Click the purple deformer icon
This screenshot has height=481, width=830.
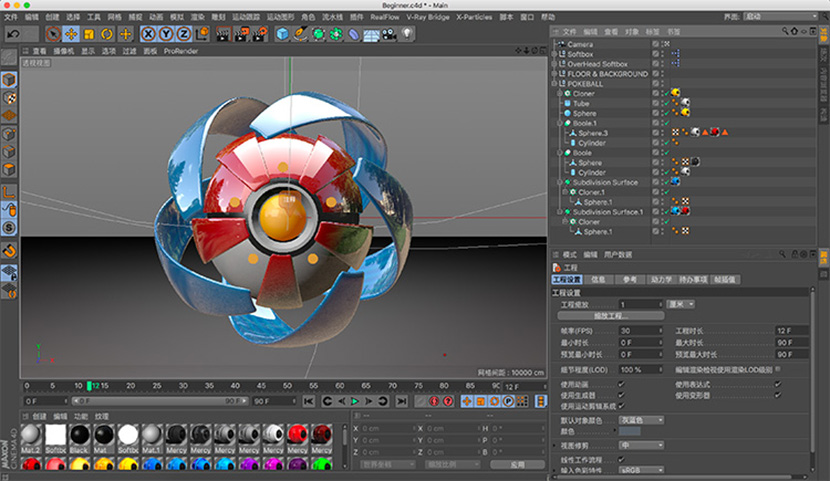click(354, 34)
